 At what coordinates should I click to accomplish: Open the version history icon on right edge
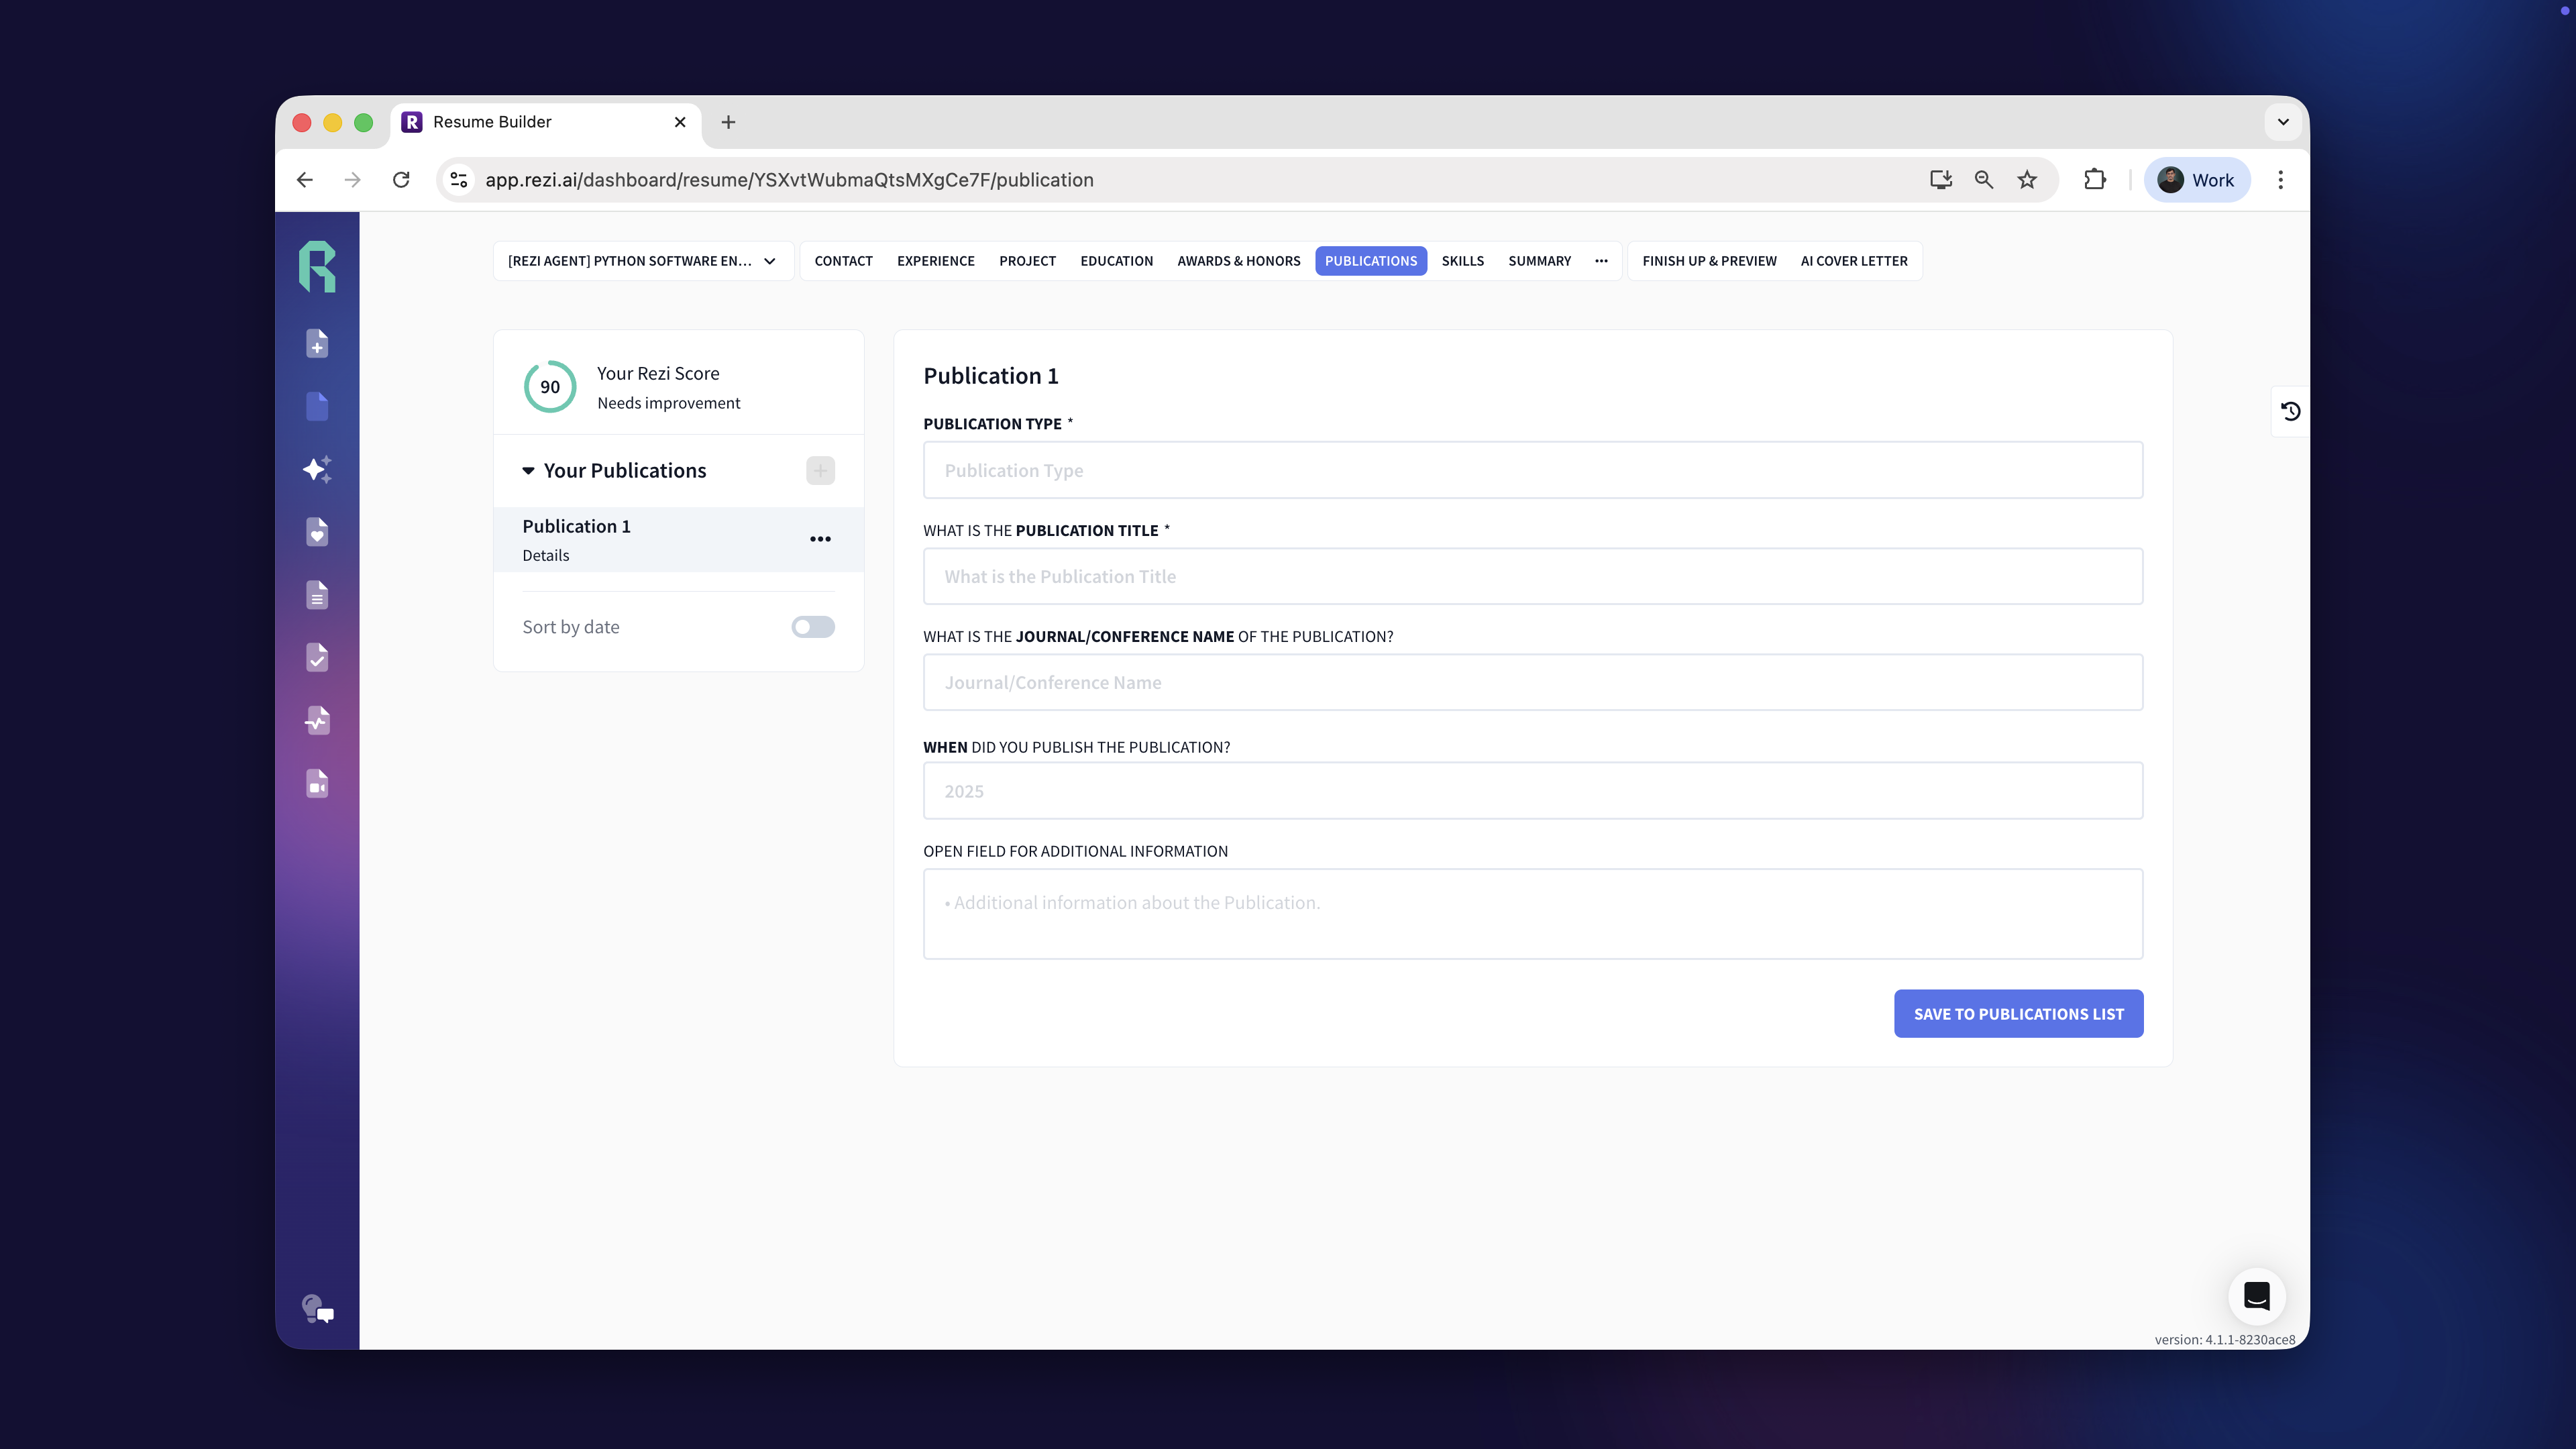click(2290, 411)
